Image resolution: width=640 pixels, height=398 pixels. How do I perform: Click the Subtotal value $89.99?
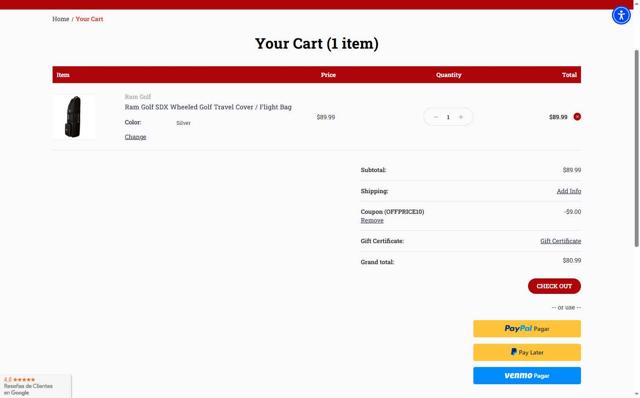pos(571,170)
